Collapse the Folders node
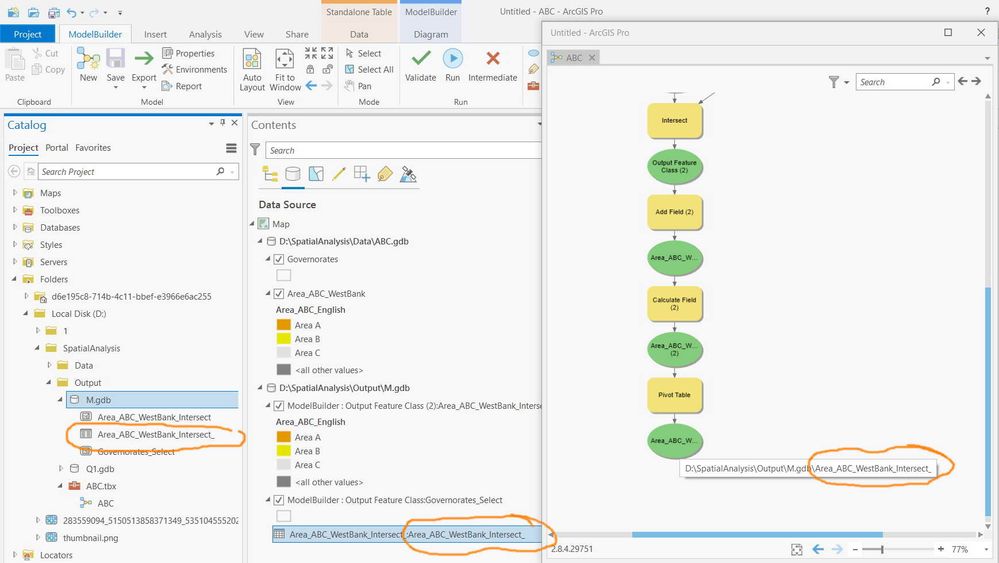The width and height of the screenshot is (999, 563). click(x=15, y=279)
